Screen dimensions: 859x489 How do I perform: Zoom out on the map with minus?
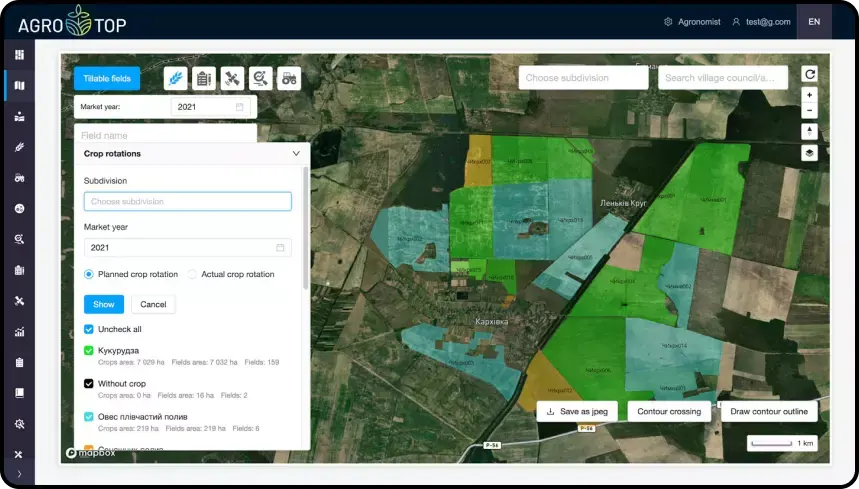pos(810,111)
